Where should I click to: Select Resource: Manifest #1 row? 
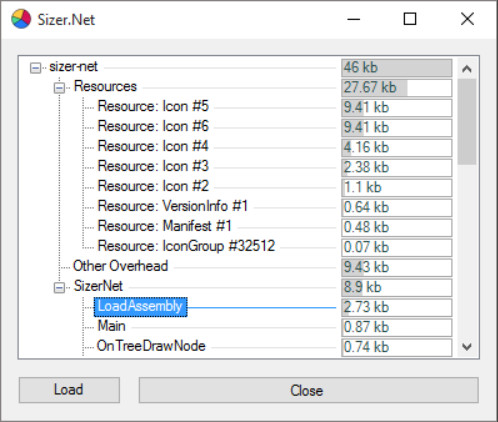point(165,226)
